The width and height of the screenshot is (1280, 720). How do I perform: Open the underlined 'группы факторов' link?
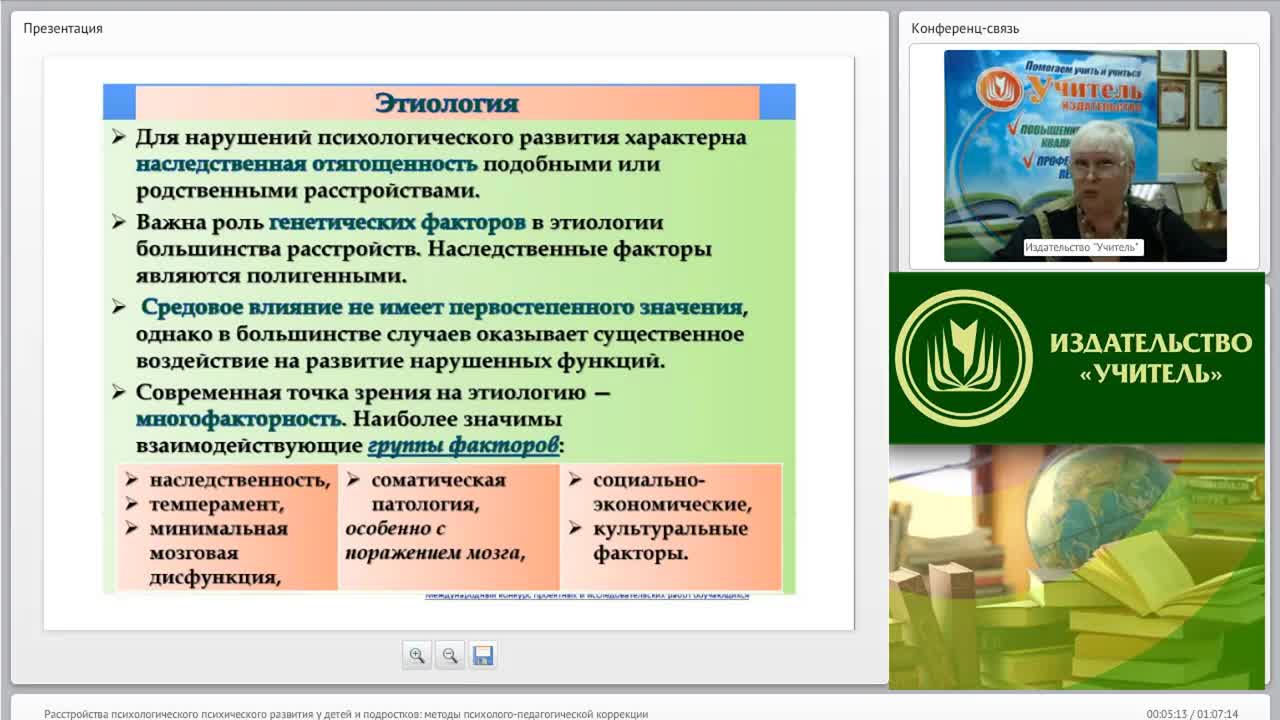point(463,445)
